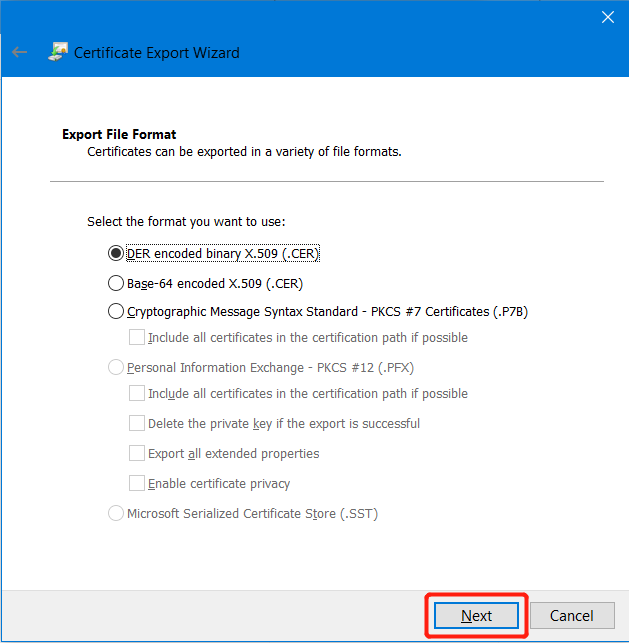
Task: Click the Export File Format heading
Action: tap(119, 134)
